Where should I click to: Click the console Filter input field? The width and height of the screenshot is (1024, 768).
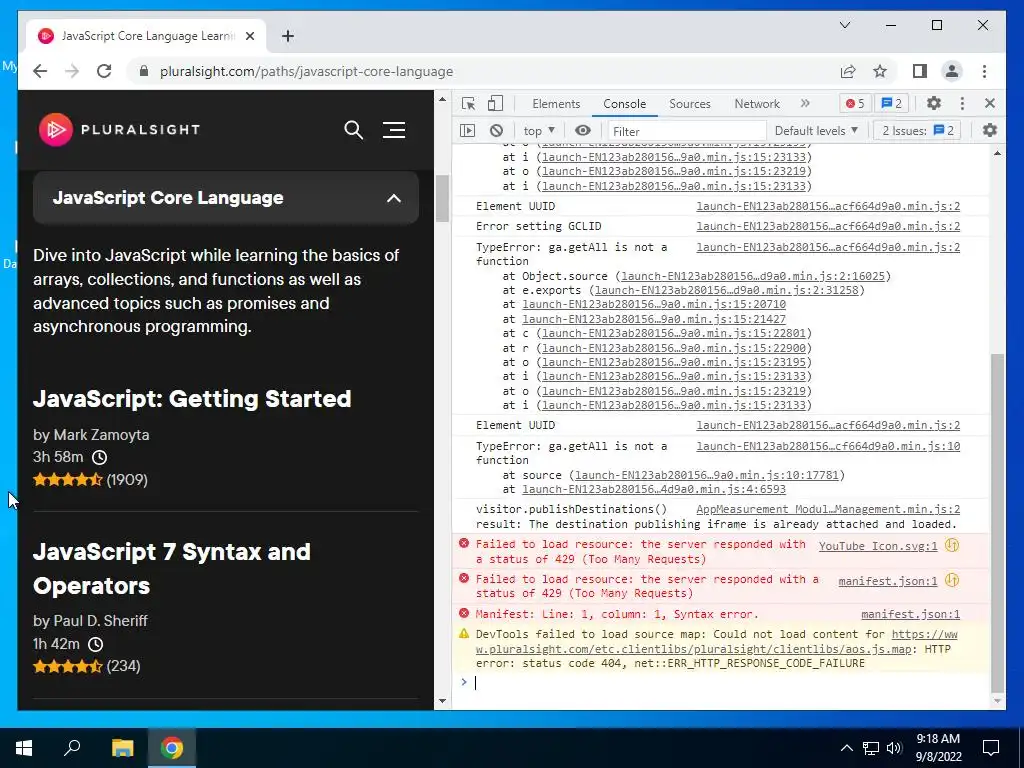[x=687, y=131]
